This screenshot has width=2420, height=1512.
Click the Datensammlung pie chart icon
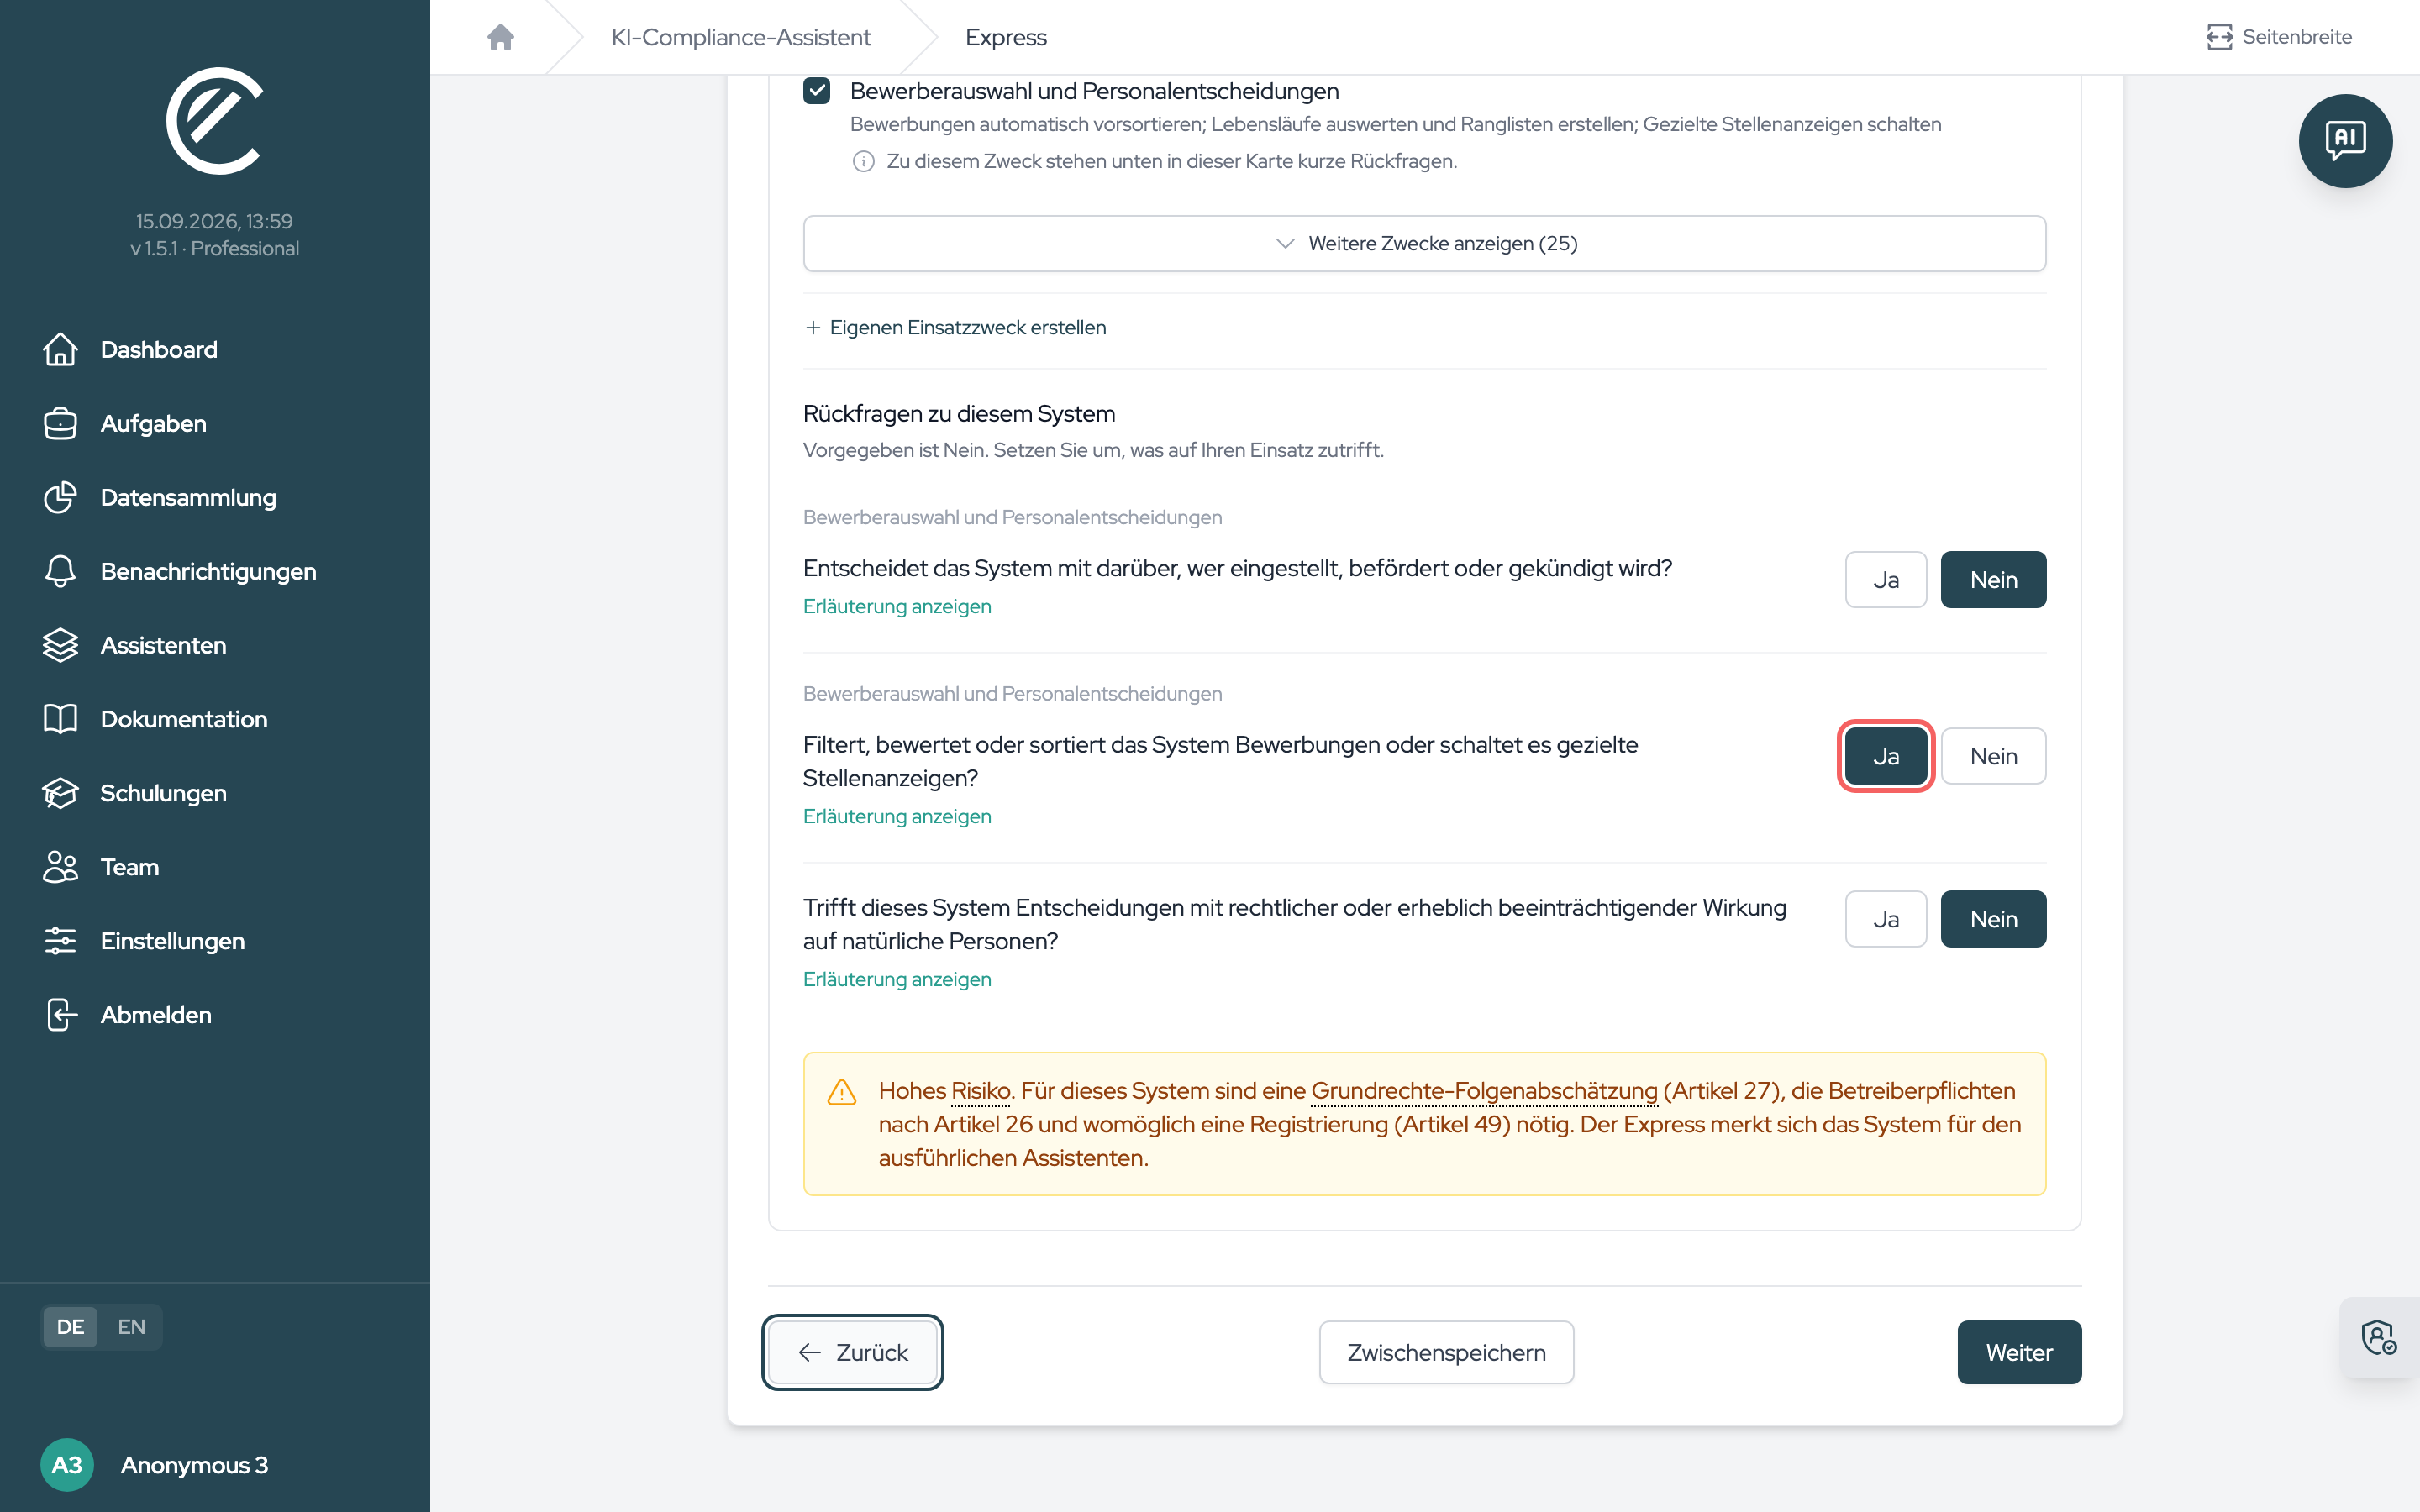60,497
